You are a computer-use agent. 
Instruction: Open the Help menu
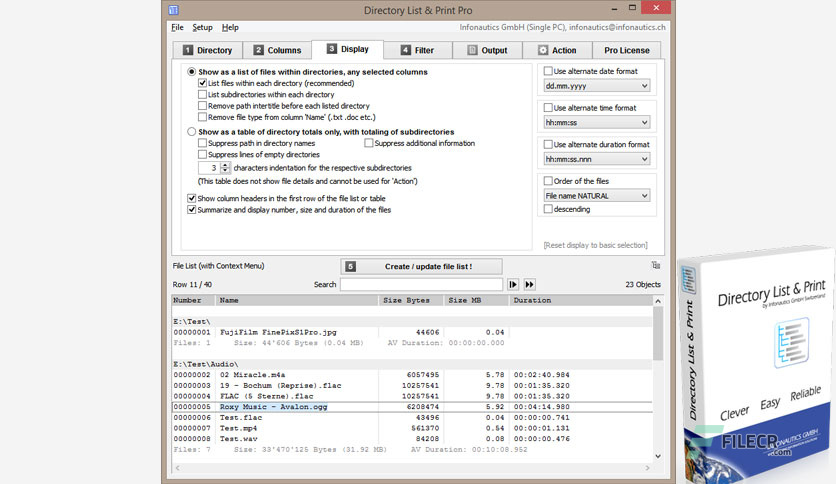(230, 27)
